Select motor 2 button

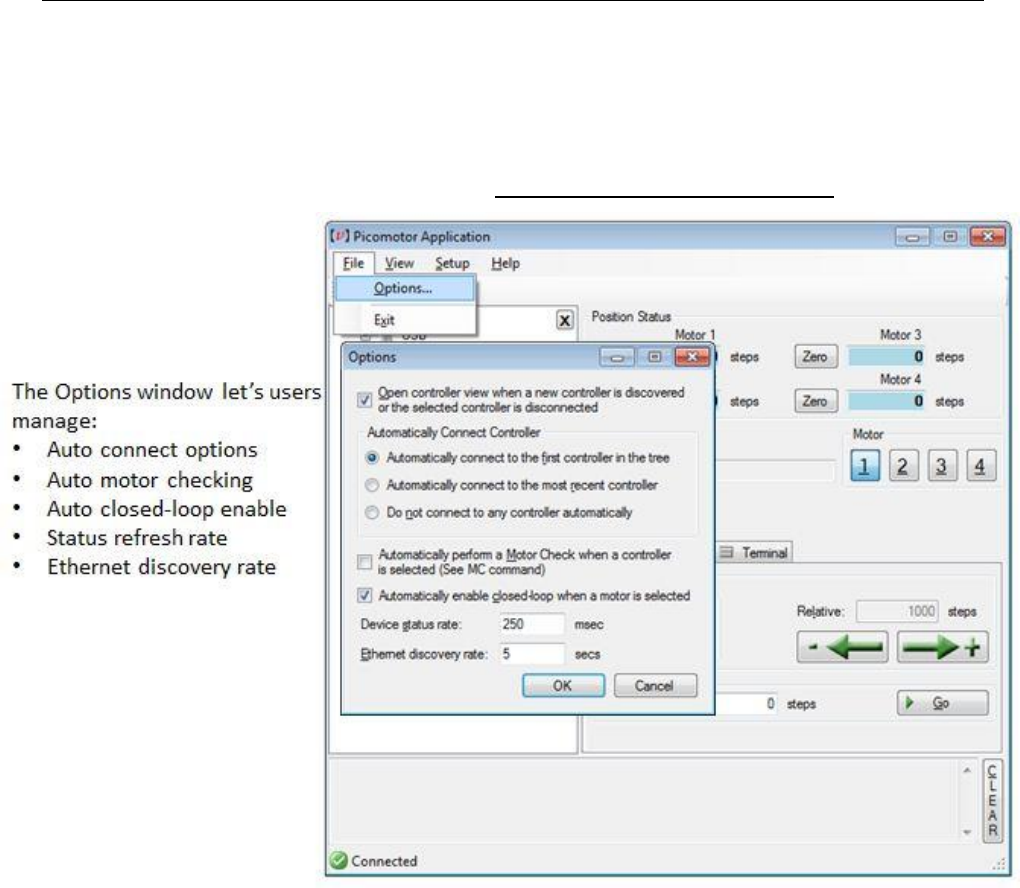pyautogui.click(x=903, y=466)
